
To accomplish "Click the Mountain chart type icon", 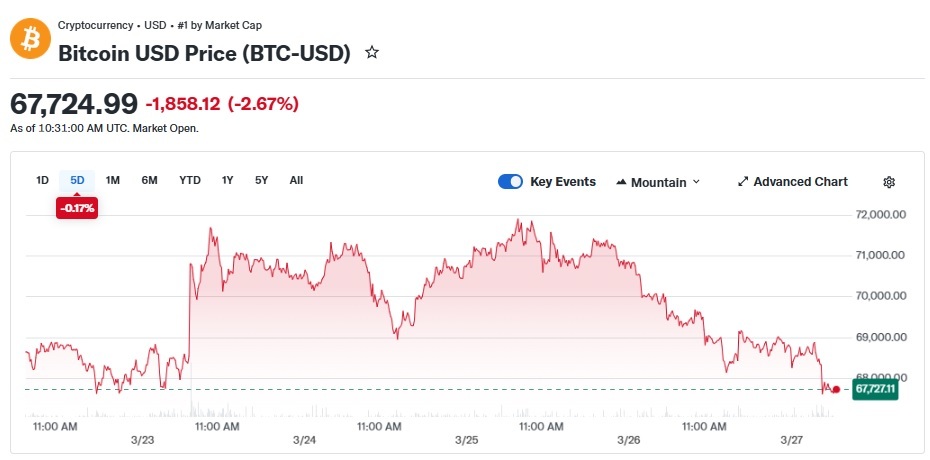I will [622, 182].
